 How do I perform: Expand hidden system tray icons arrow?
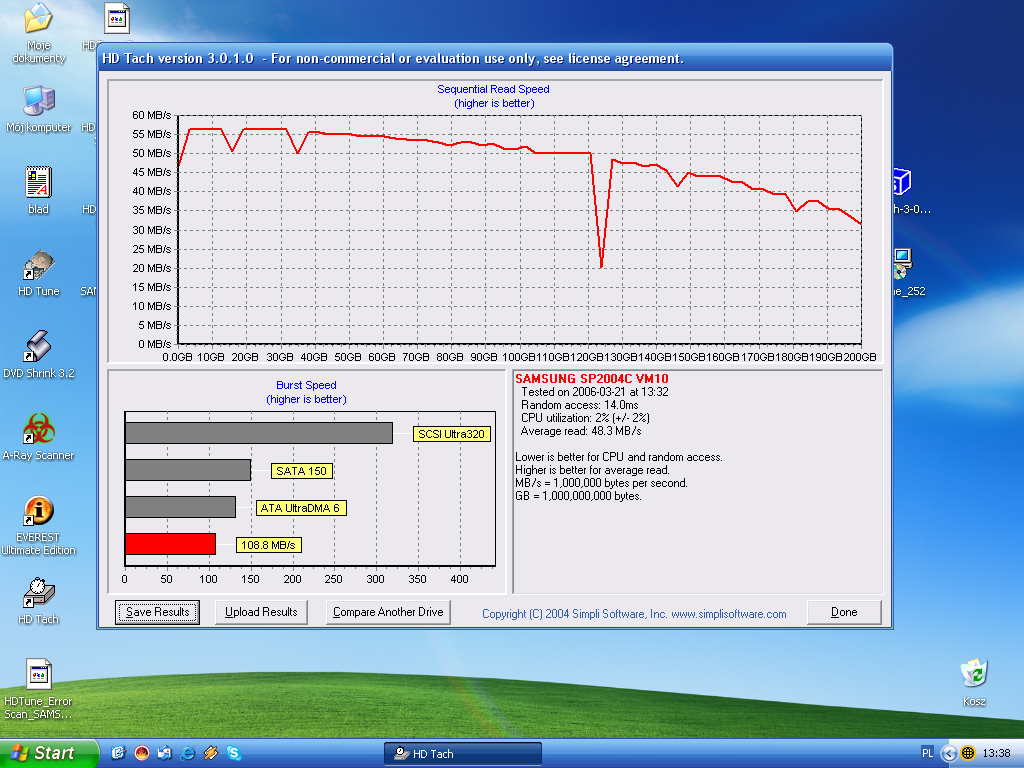949,753
